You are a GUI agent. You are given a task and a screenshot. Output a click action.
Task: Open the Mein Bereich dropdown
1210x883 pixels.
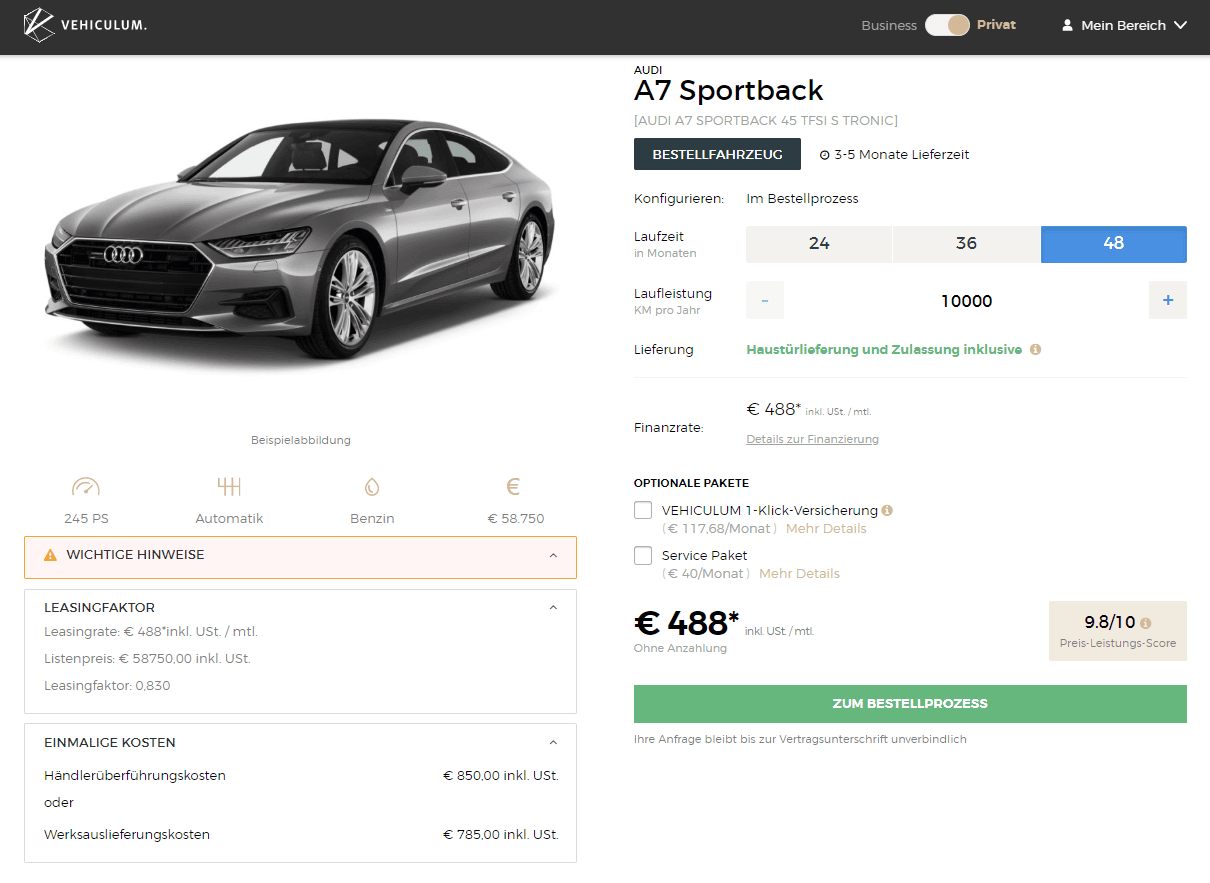[1124, 25]
